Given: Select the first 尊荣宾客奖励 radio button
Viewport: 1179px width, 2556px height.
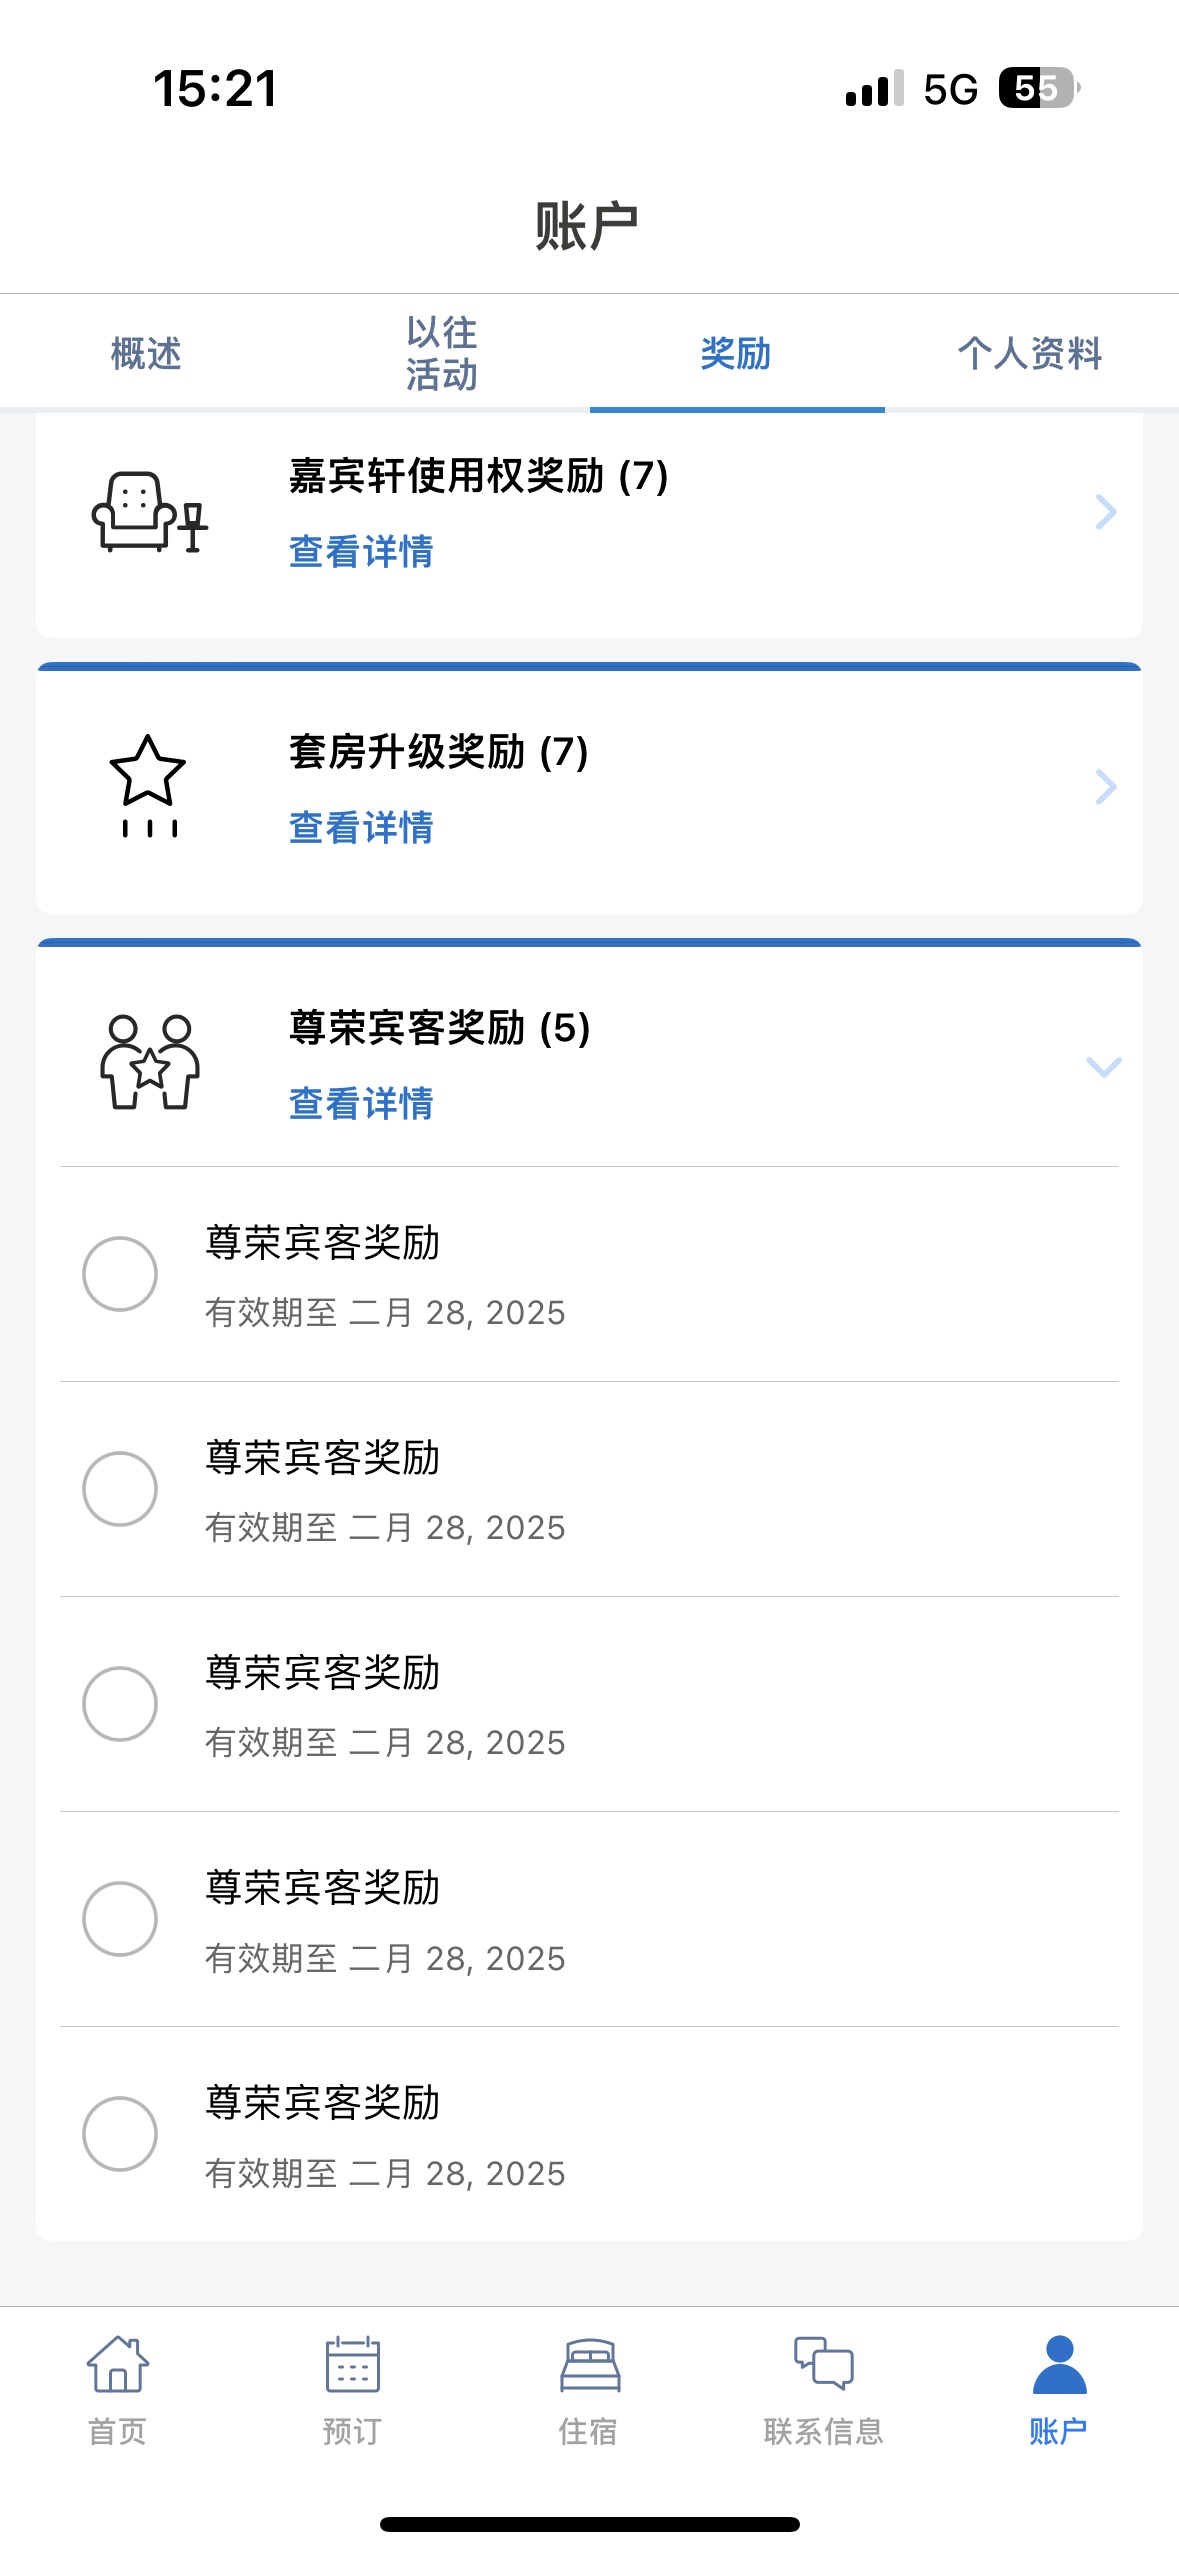Looking at the screenshot, I should pos(120,1274).
